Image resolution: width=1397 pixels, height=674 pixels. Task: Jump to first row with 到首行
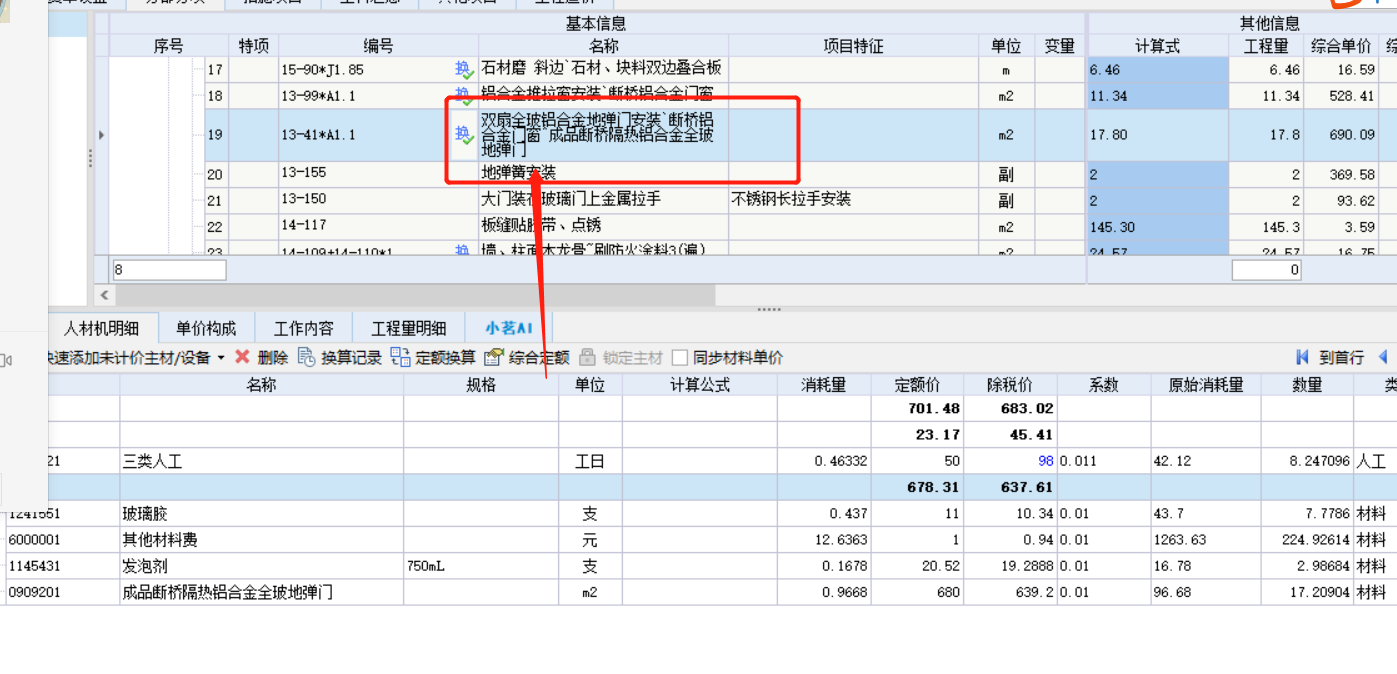(x=1330, y=357)
